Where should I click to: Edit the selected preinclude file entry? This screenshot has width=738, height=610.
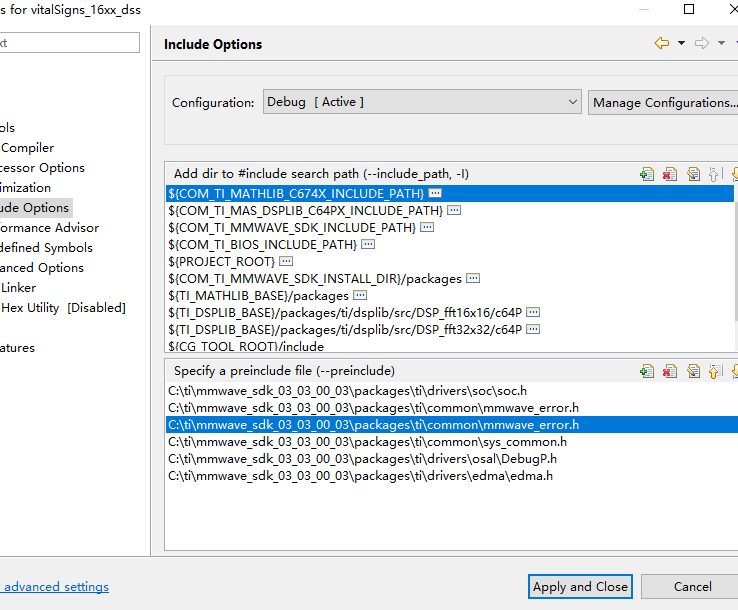693,371
